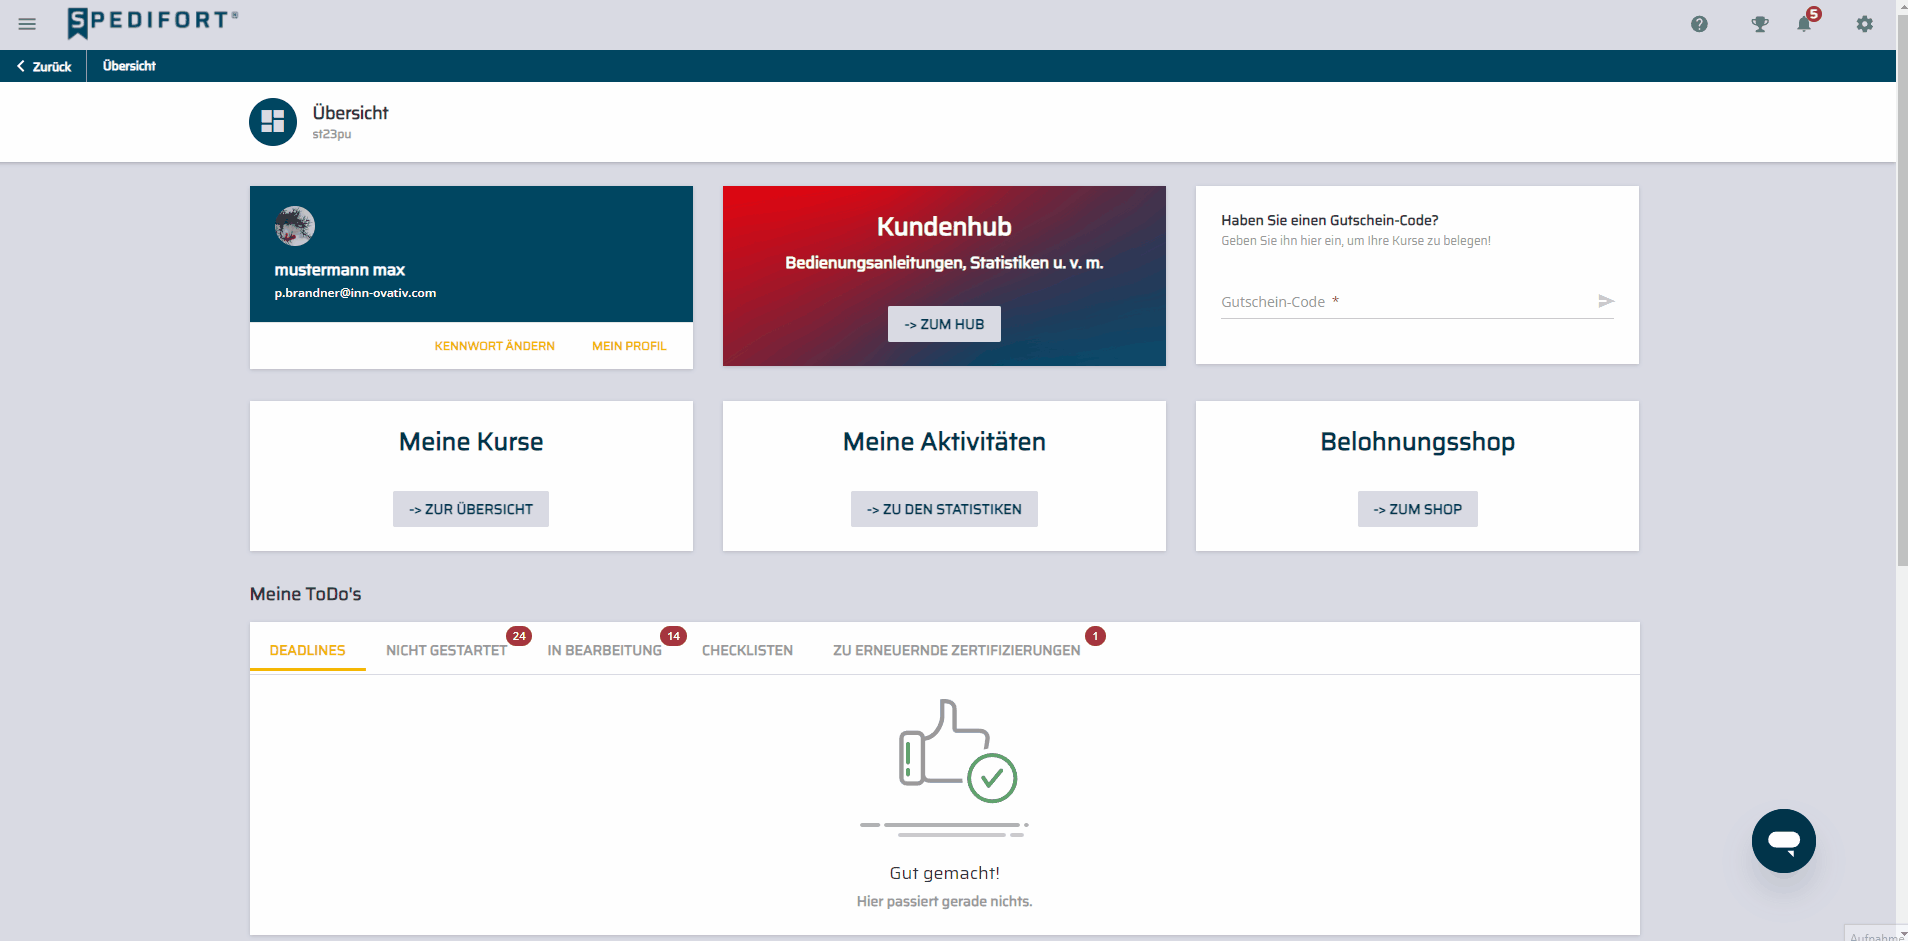Open the notifications bell icon

pos(1804,24)
